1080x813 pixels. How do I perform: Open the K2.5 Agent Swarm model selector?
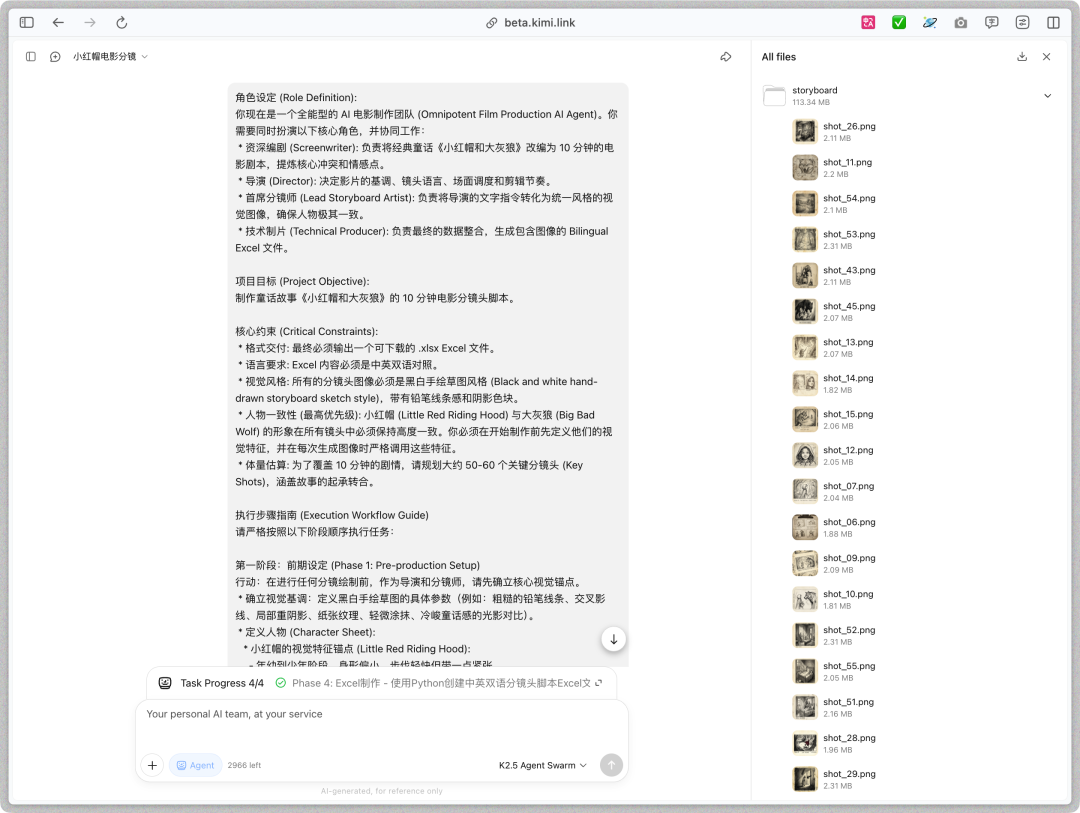542,765
